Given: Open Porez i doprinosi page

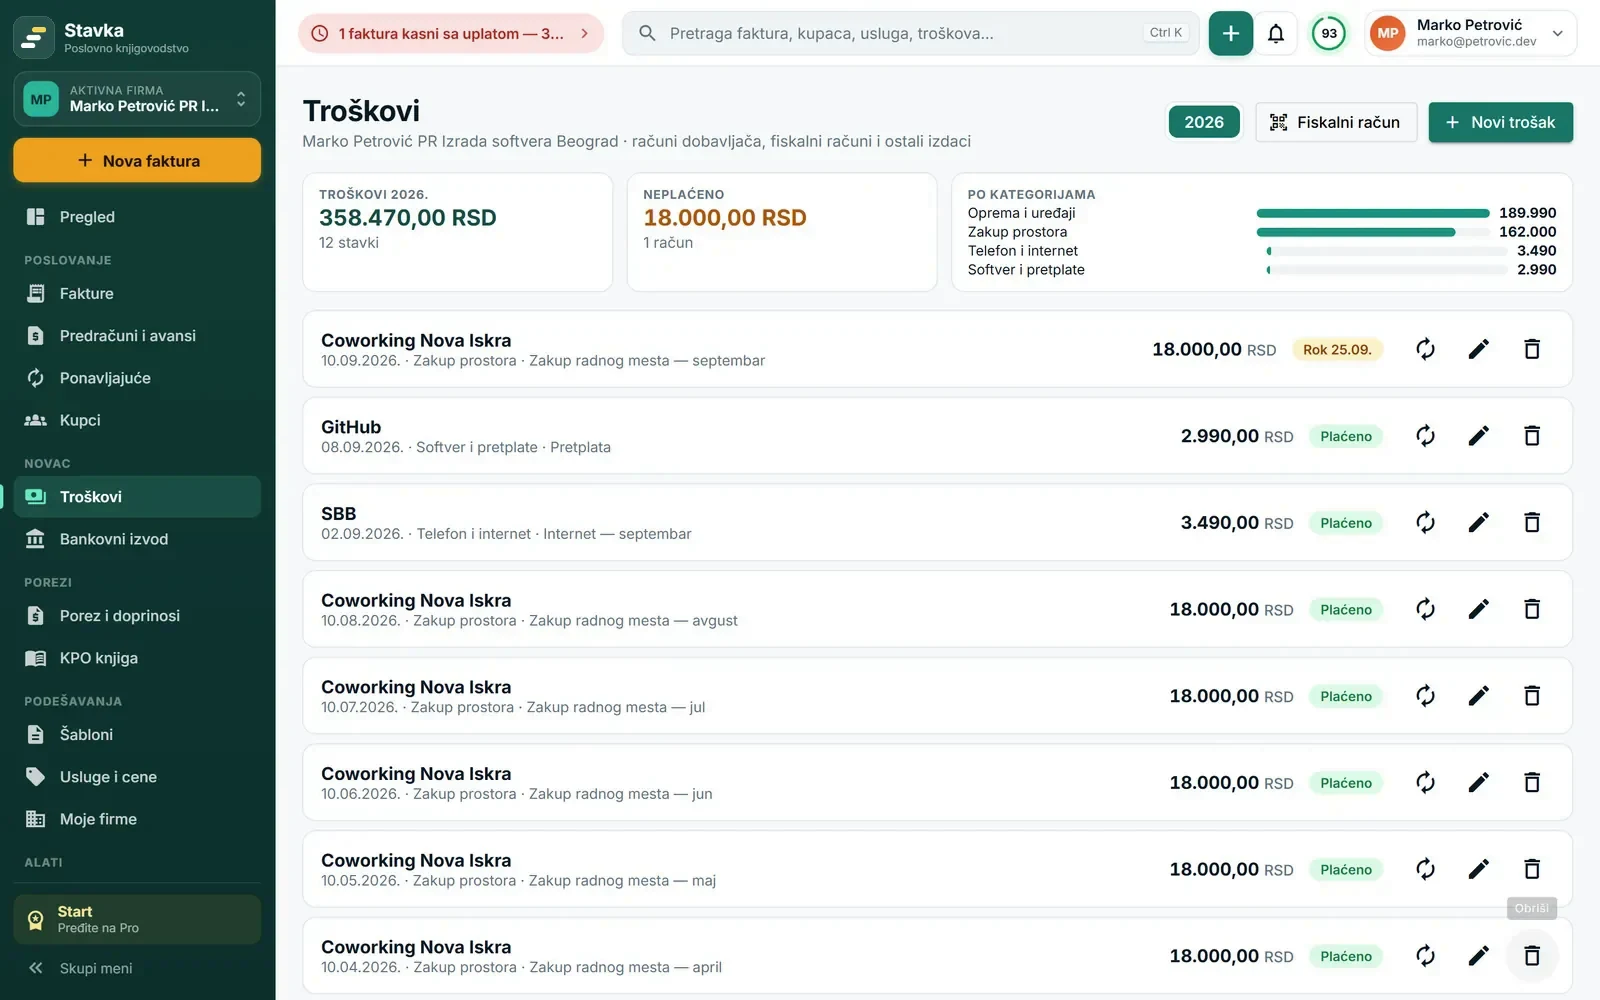Looking at the screenshot, I should pos(137,616).
